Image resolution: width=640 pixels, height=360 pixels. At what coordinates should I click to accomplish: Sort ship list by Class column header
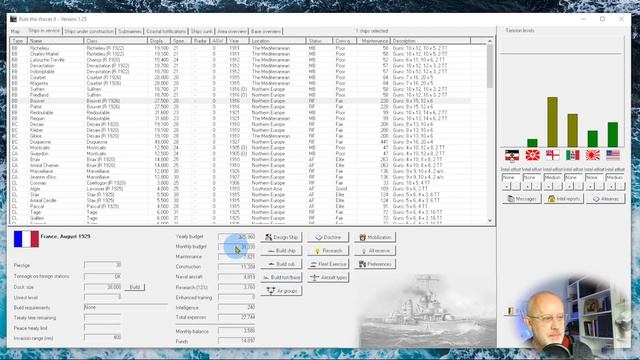(x=116, y=41)
